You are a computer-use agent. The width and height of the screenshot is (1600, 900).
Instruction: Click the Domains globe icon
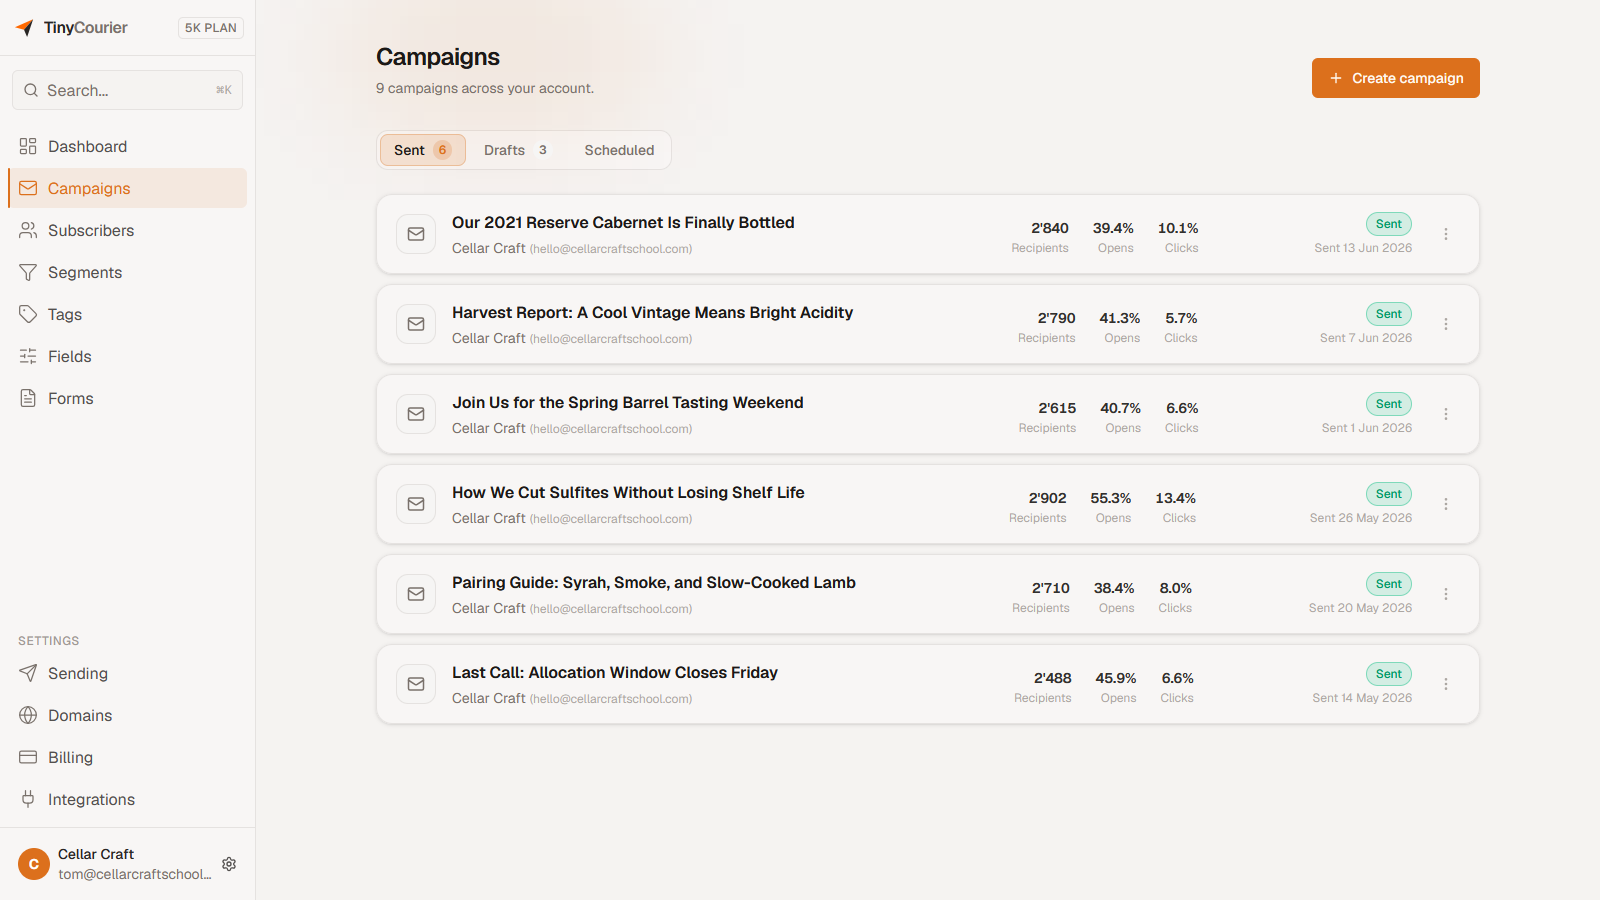[x=28, y=715]
